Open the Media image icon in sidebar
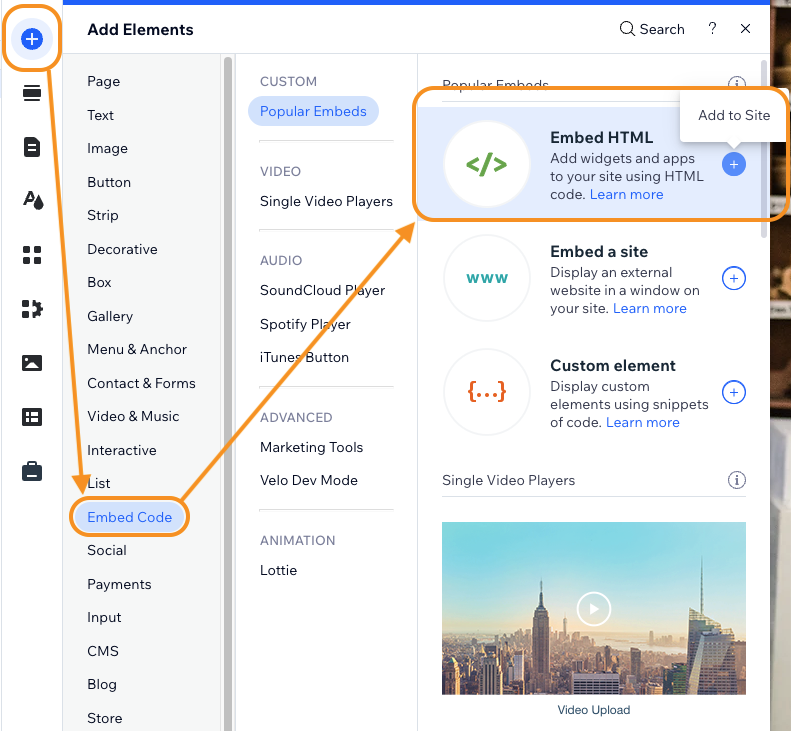Image resolution: width=791 pixels, height=731 pixels. (32, 363)
